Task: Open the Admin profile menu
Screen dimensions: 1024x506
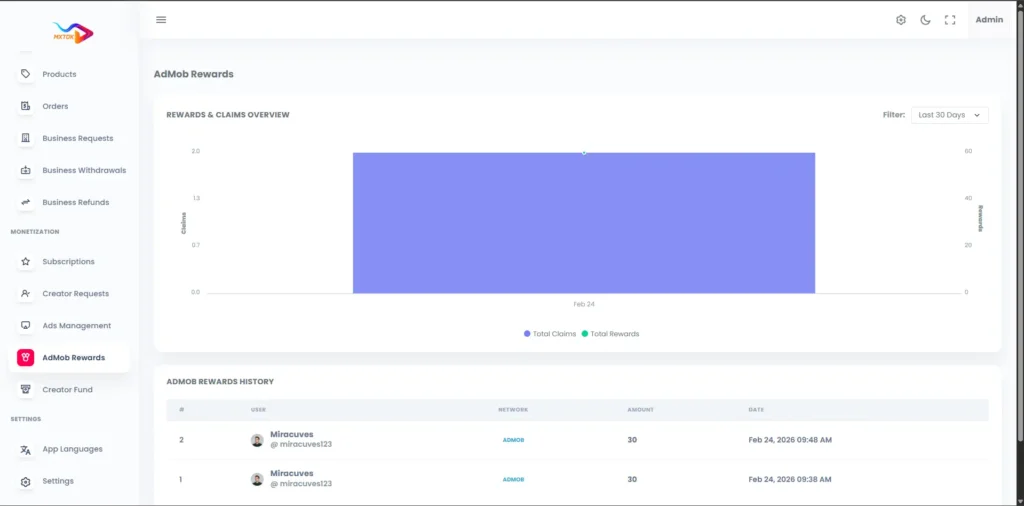Action: click(988, 20)
